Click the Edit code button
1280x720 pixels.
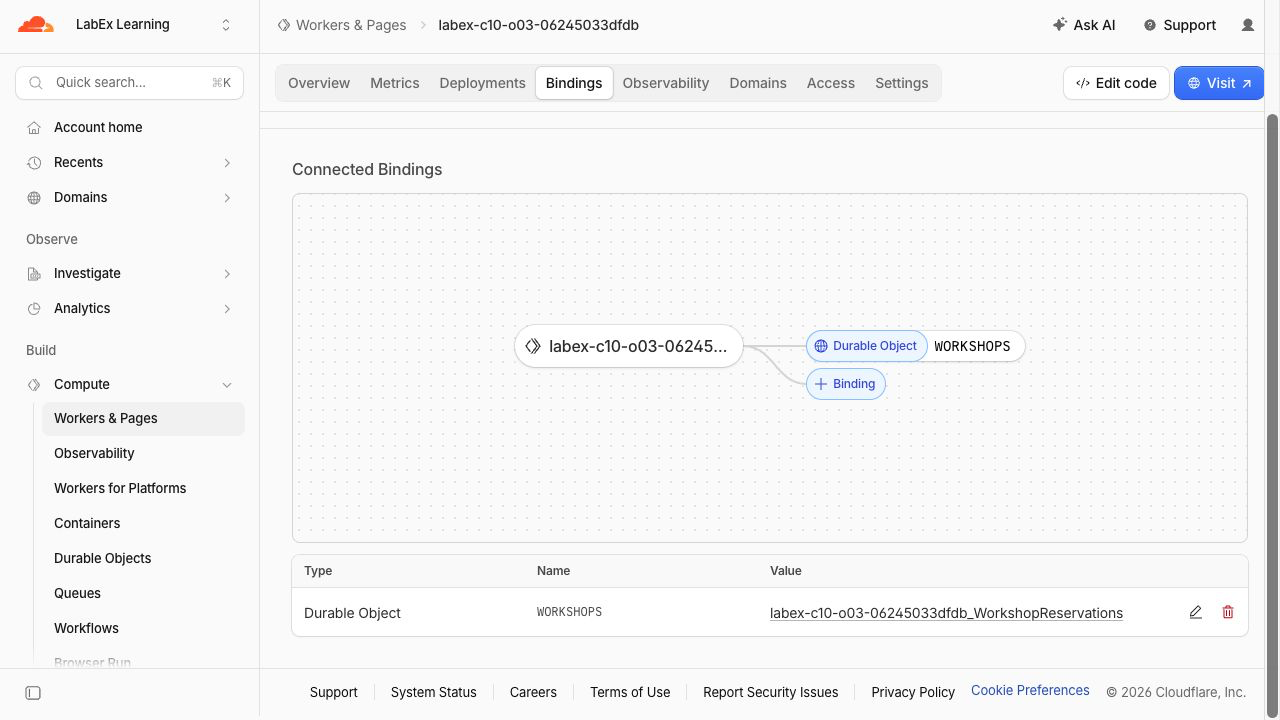pyautogui.click(x=1116, y=83)
